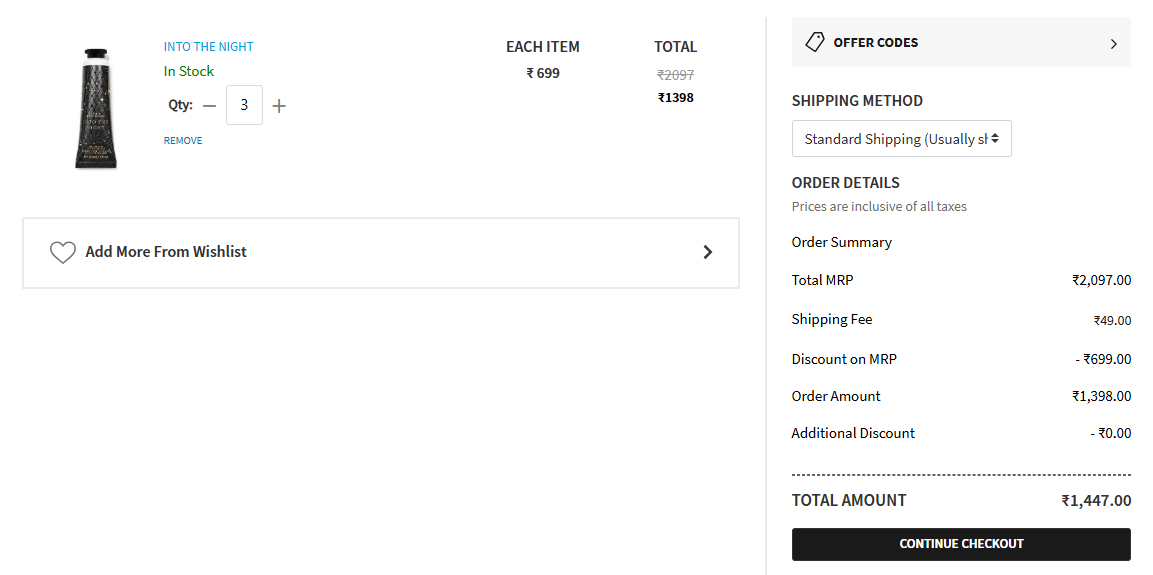Open the Standard Shipping method dropdown
Image resolution: width=1153 pixels, height=575 pixels.
coord(902,139)
